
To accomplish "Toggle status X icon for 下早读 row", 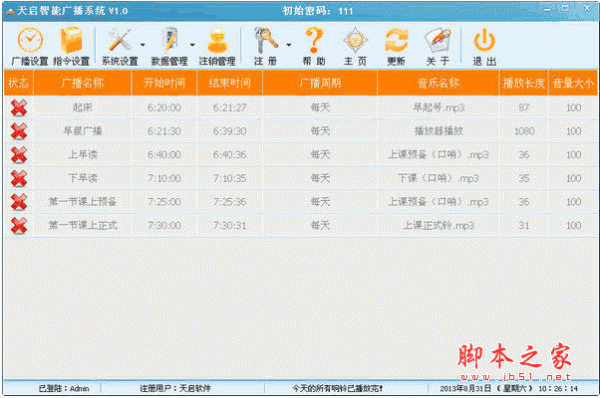I will coord(19,179).
